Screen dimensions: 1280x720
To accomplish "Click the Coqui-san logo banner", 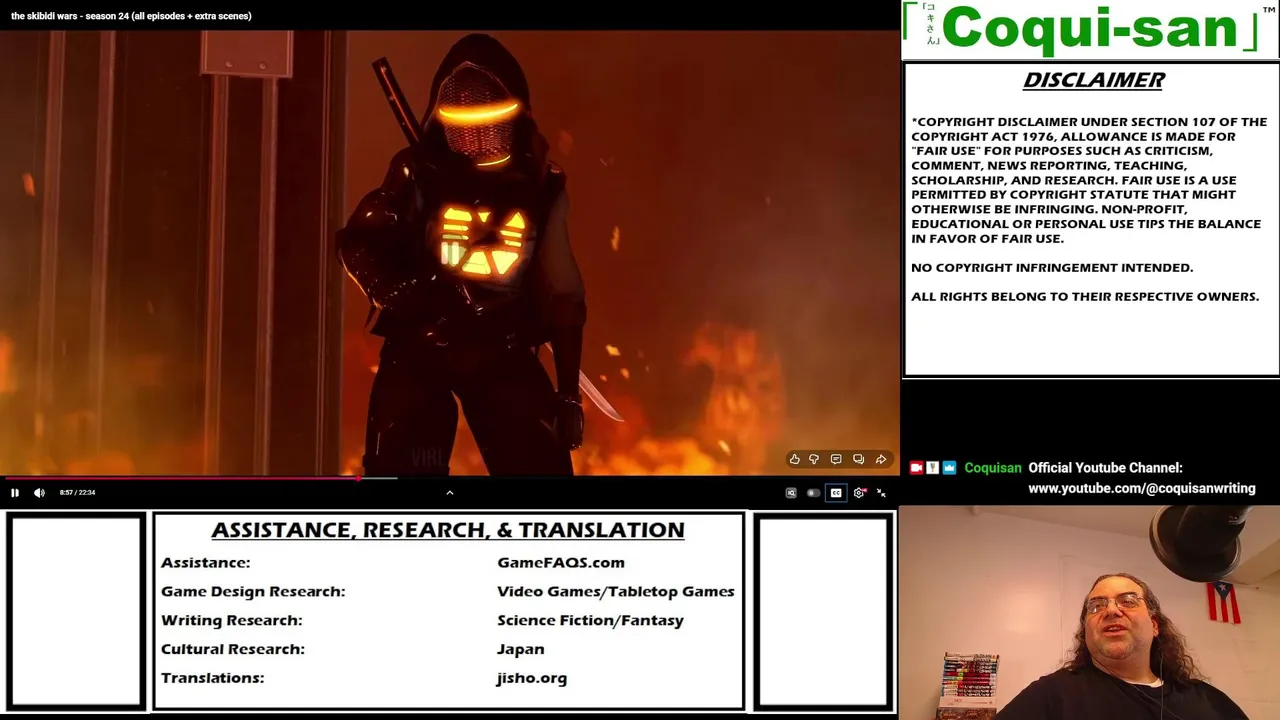I will [1090, 28].
